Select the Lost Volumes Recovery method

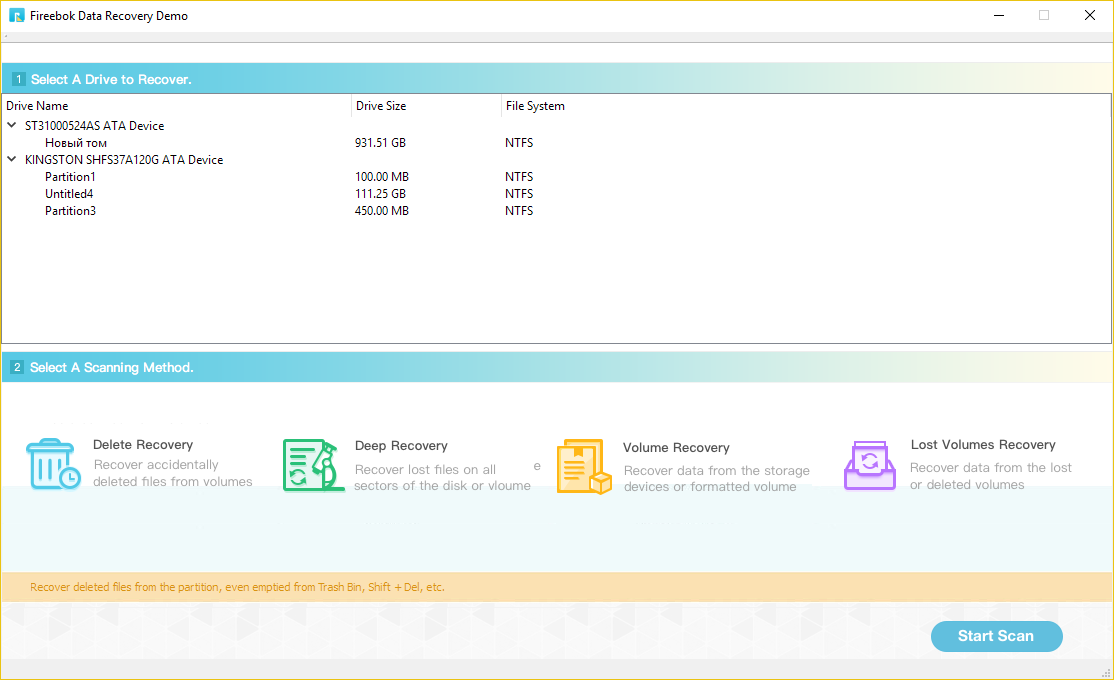click(x=983, y=444)
